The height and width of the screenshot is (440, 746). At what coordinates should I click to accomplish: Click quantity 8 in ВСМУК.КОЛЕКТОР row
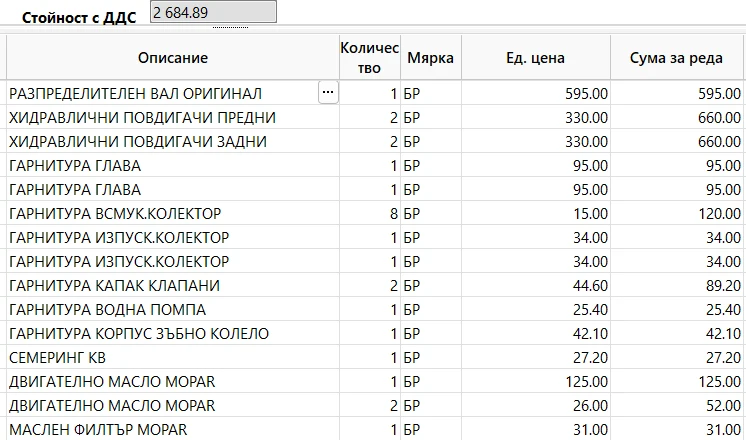[x=392, y=214]
